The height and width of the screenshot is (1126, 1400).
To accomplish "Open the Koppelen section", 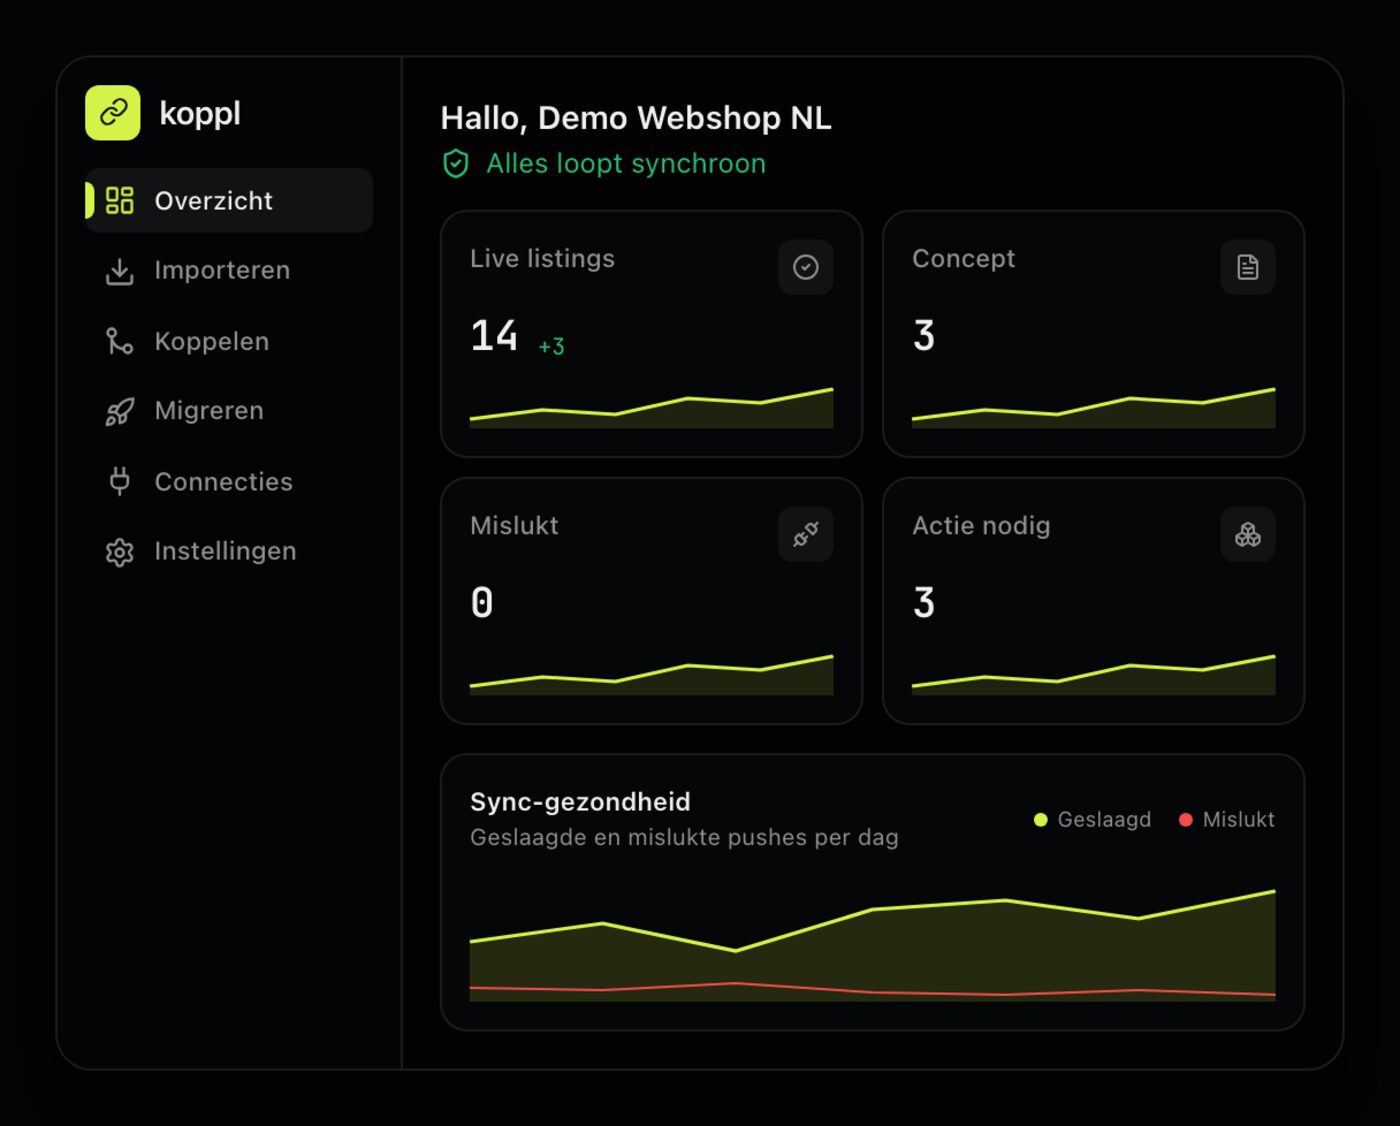I will (229, 341).
